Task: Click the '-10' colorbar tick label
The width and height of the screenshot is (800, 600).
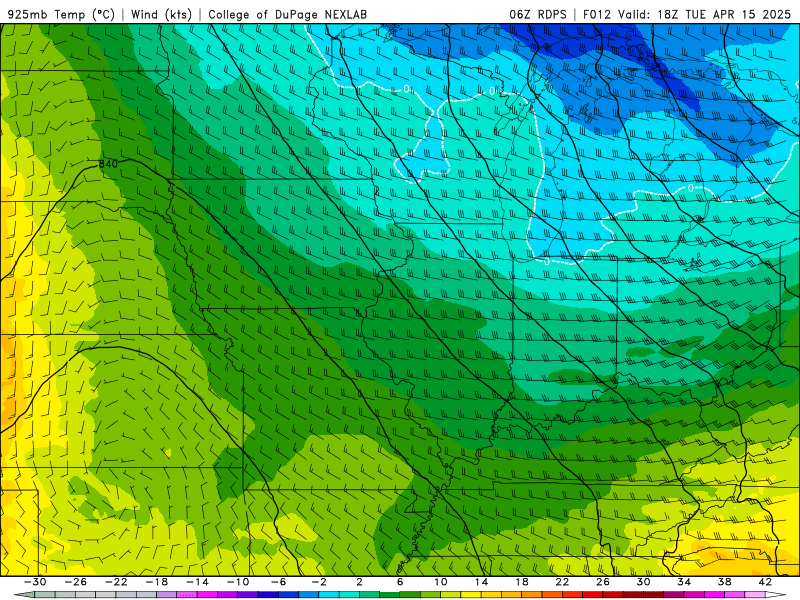Action: [x=238, y=582]
